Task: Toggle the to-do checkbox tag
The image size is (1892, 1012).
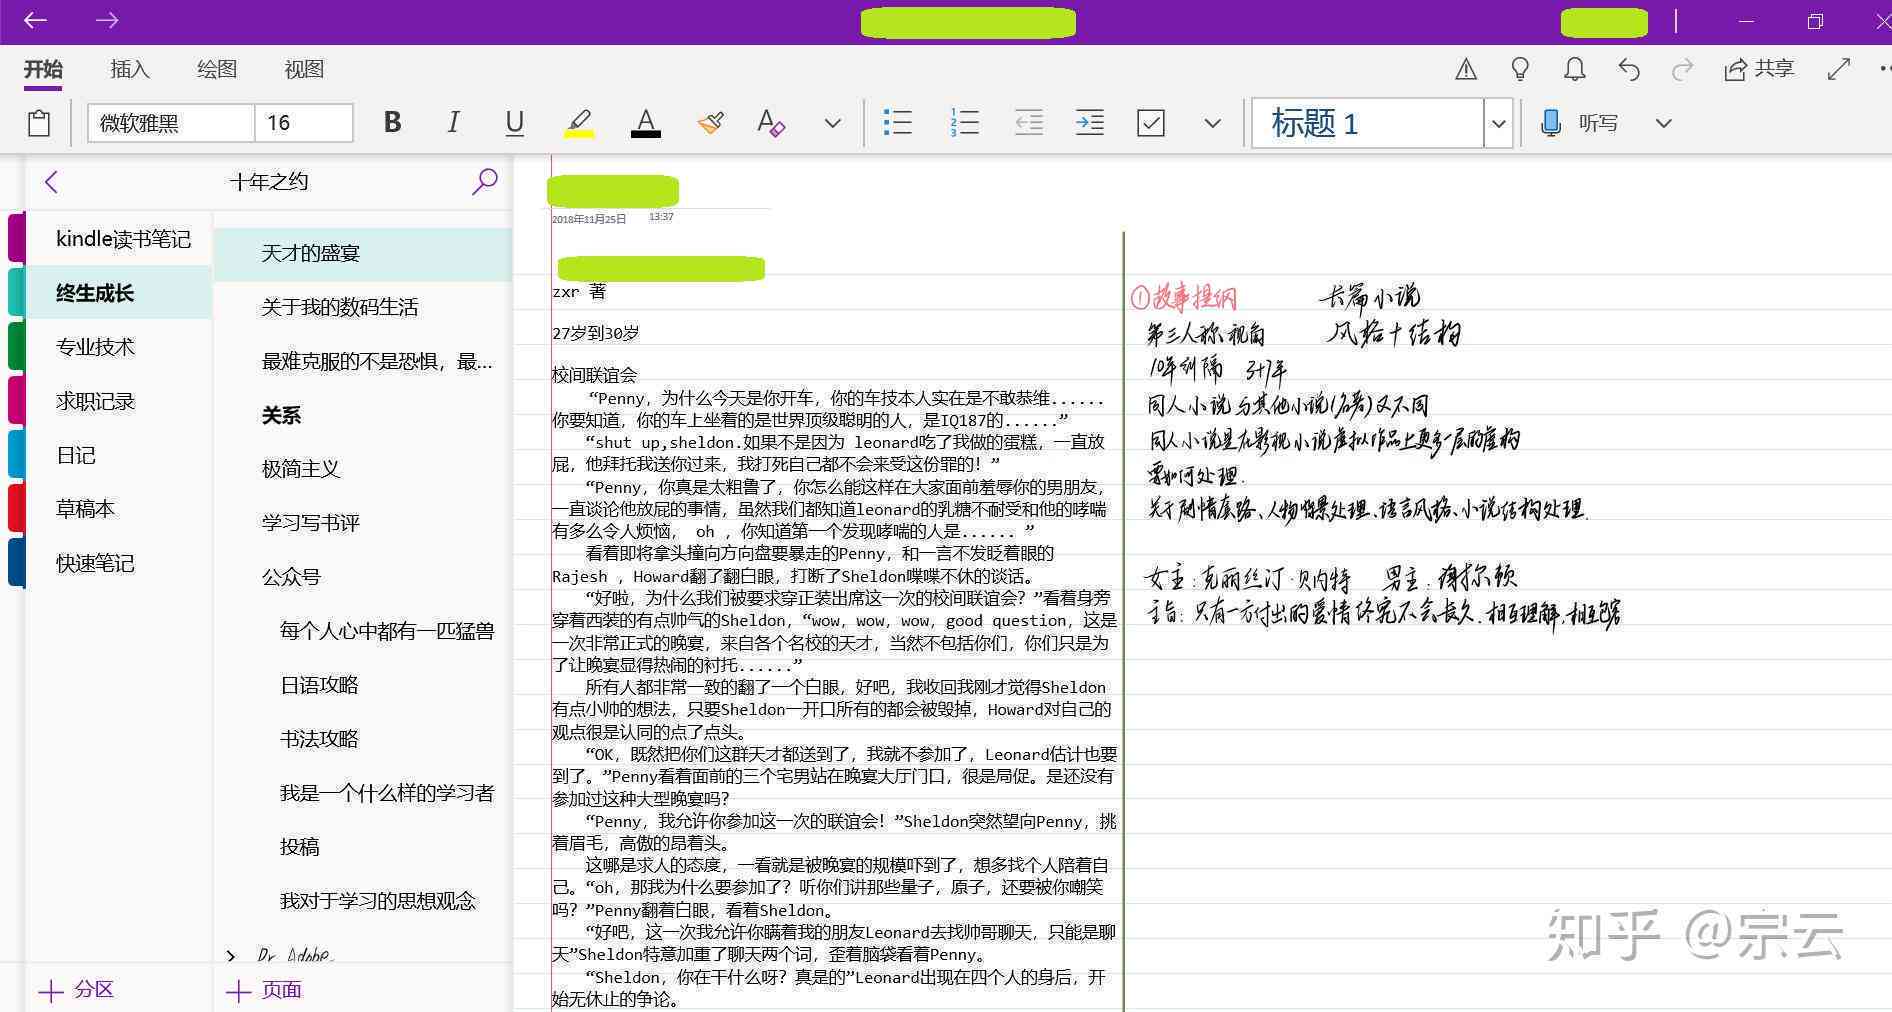Action: (x=1151, y=123)
